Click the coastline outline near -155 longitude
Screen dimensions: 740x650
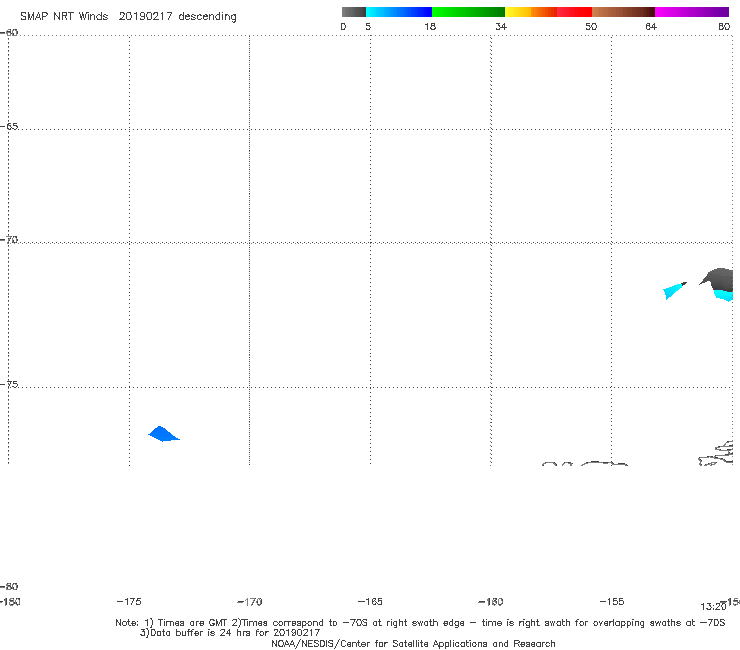coord(604,464)
